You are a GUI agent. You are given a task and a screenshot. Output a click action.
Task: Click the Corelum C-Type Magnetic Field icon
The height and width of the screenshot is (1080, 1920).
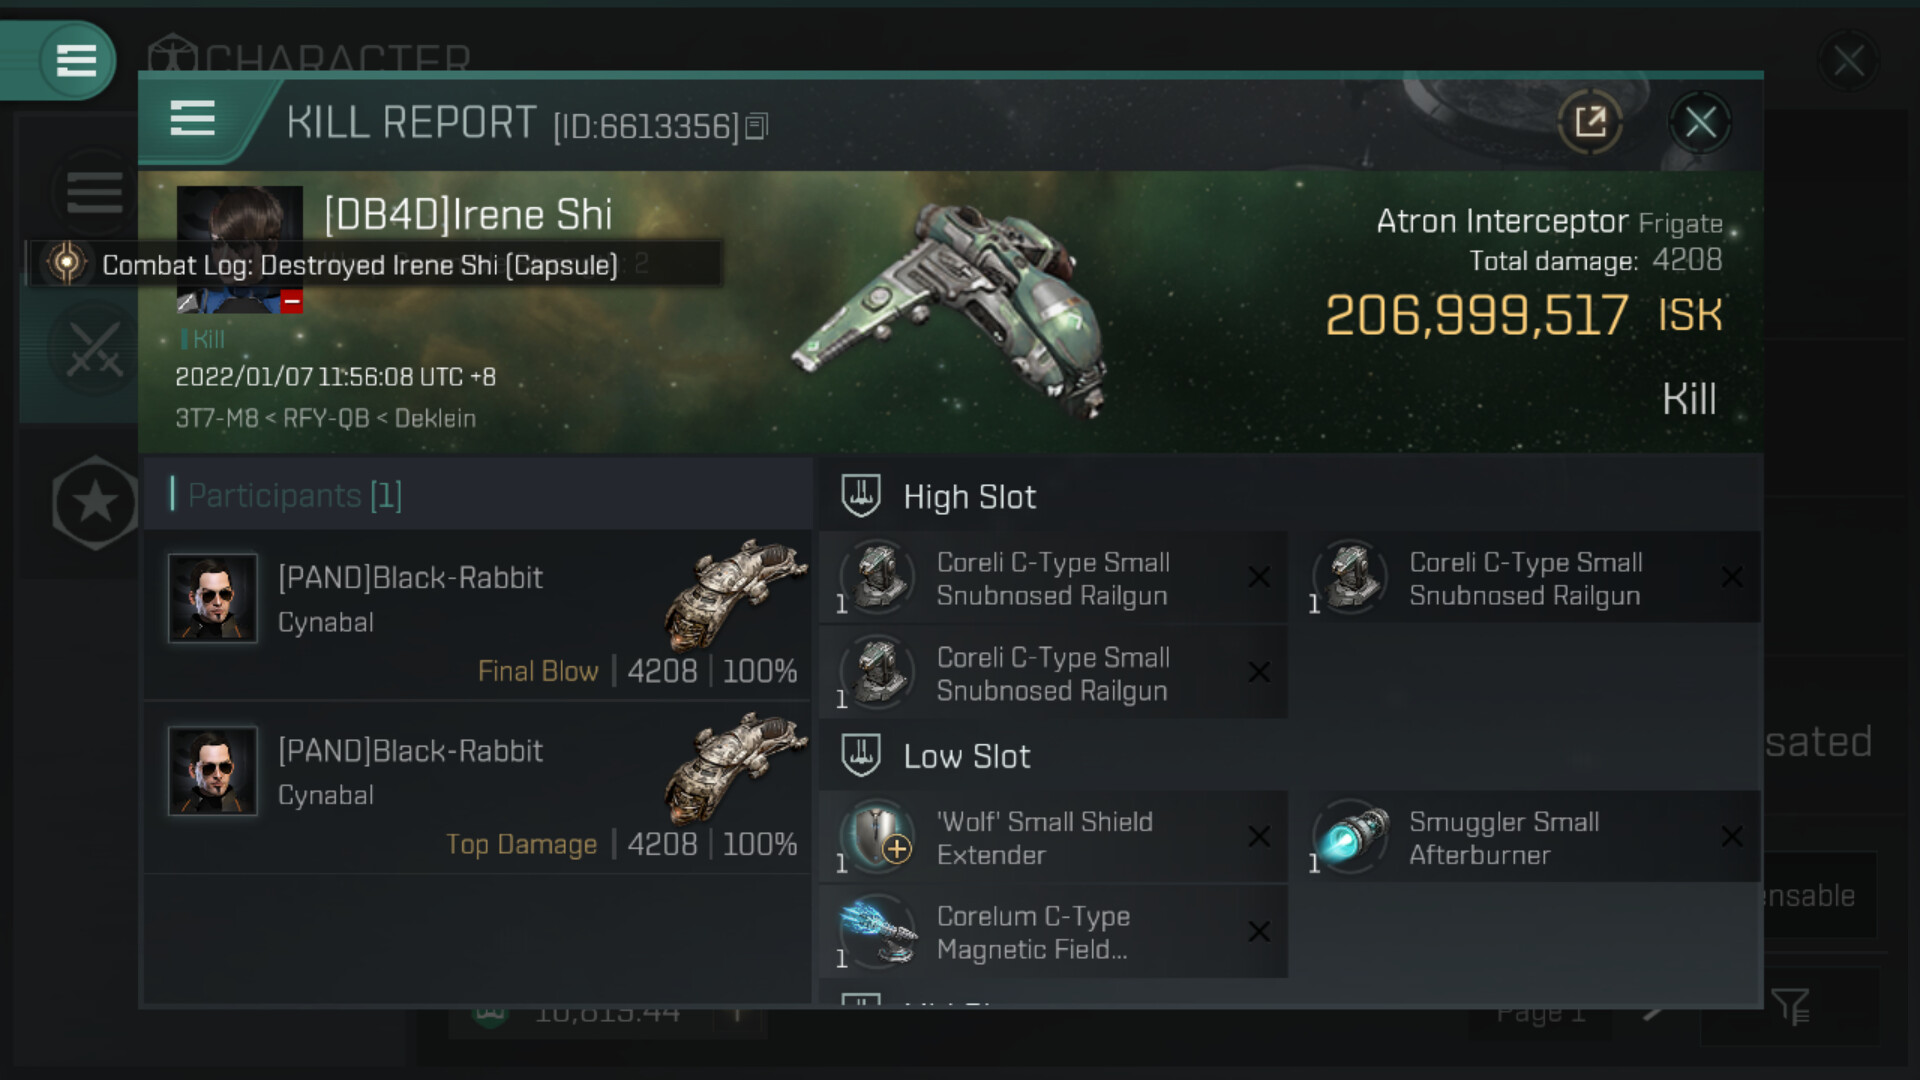coord(878,932)
